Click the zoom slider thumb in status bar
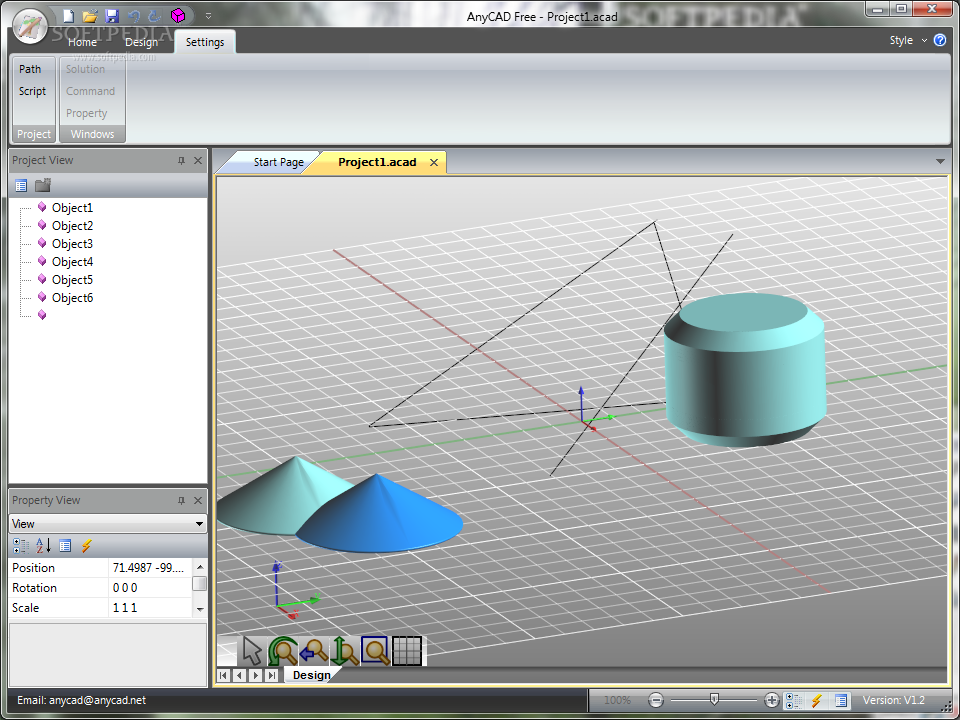The width and height of the screenshot is (960, 720). point(714,699)
